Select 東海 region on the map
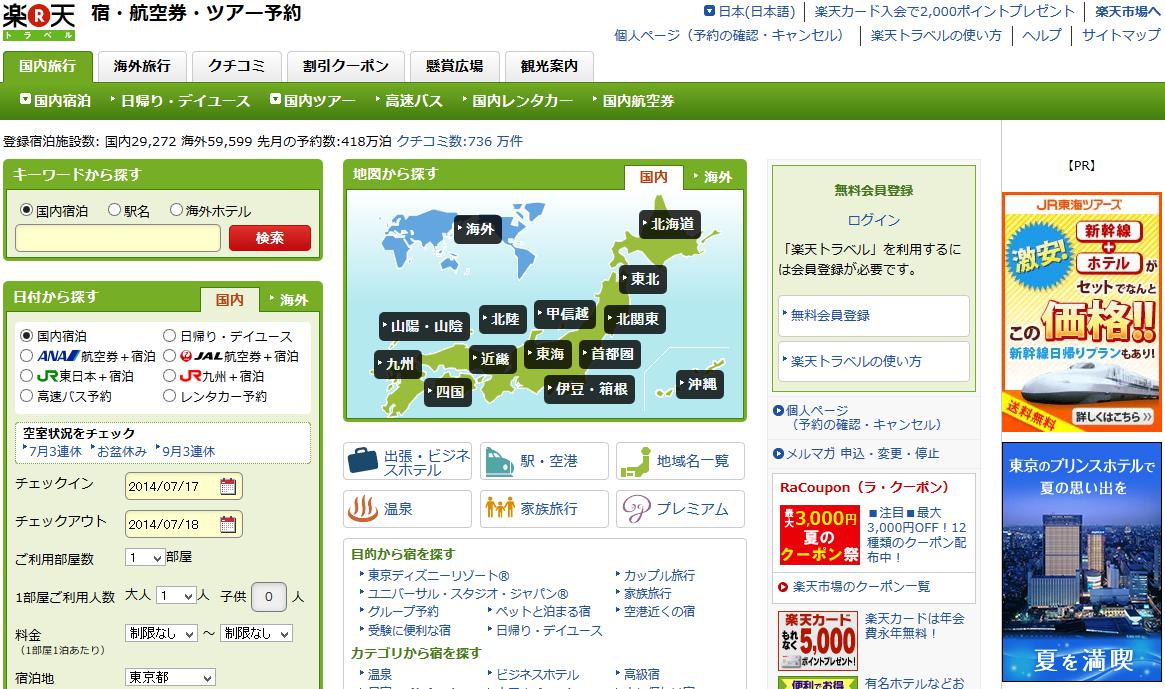 tap(548, 354)
